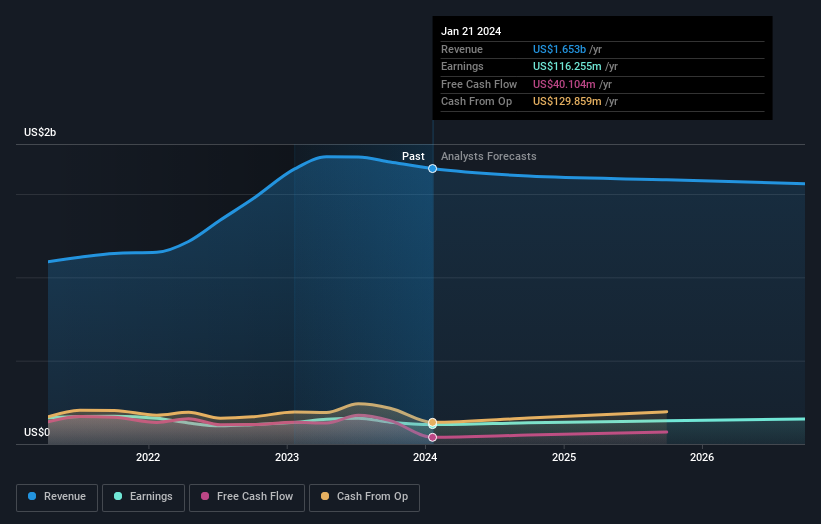821x524 pixels.
Task: Toggle the Earnings legend series
Action: (143, 497)
